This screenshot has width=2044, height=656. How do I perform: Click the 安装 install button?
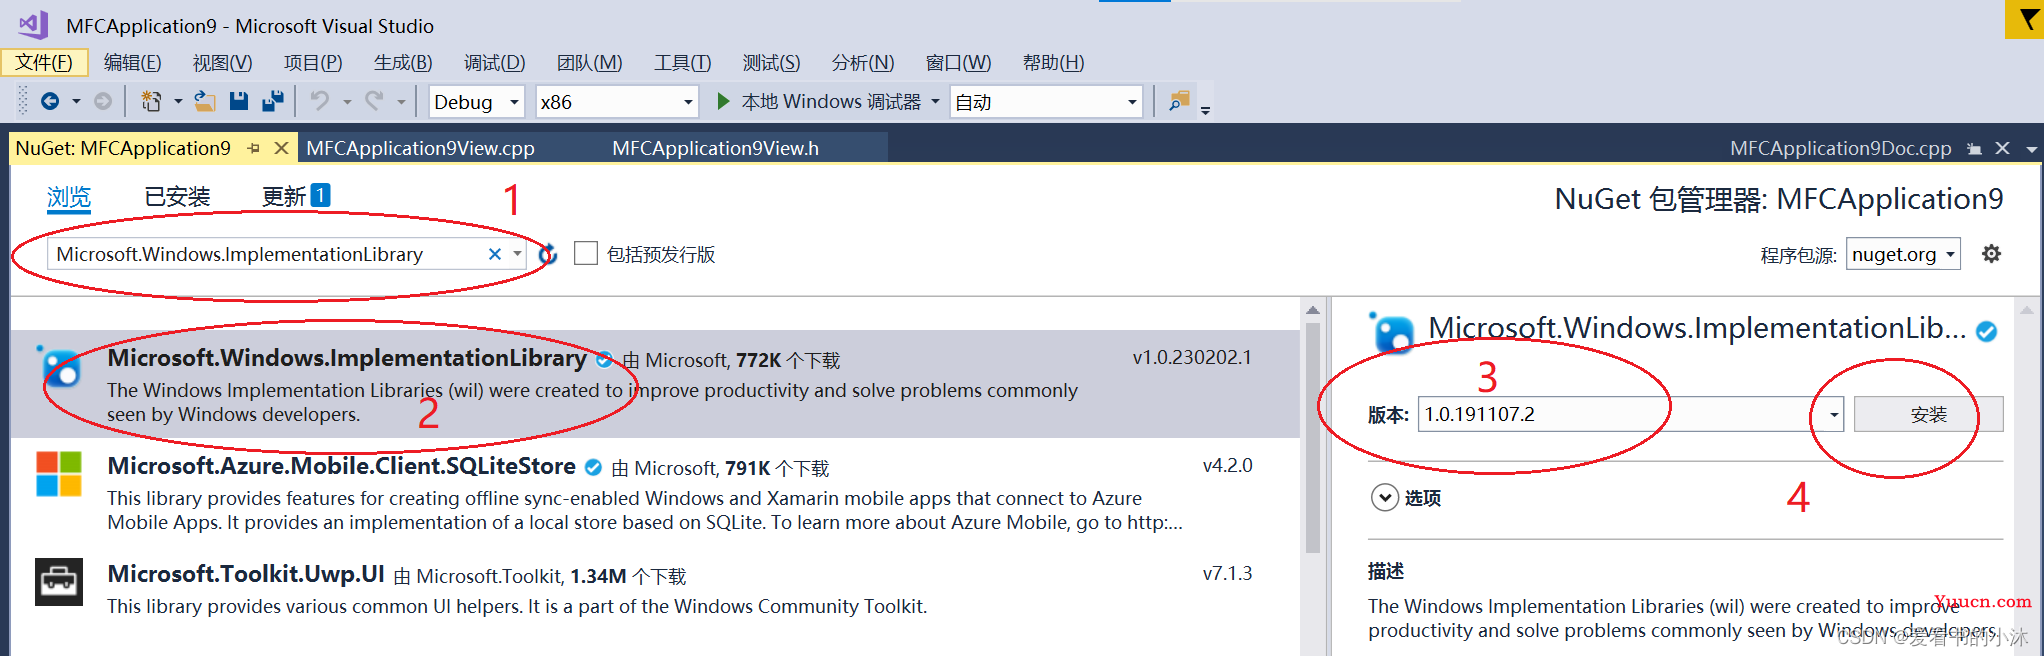[1928, 414]
